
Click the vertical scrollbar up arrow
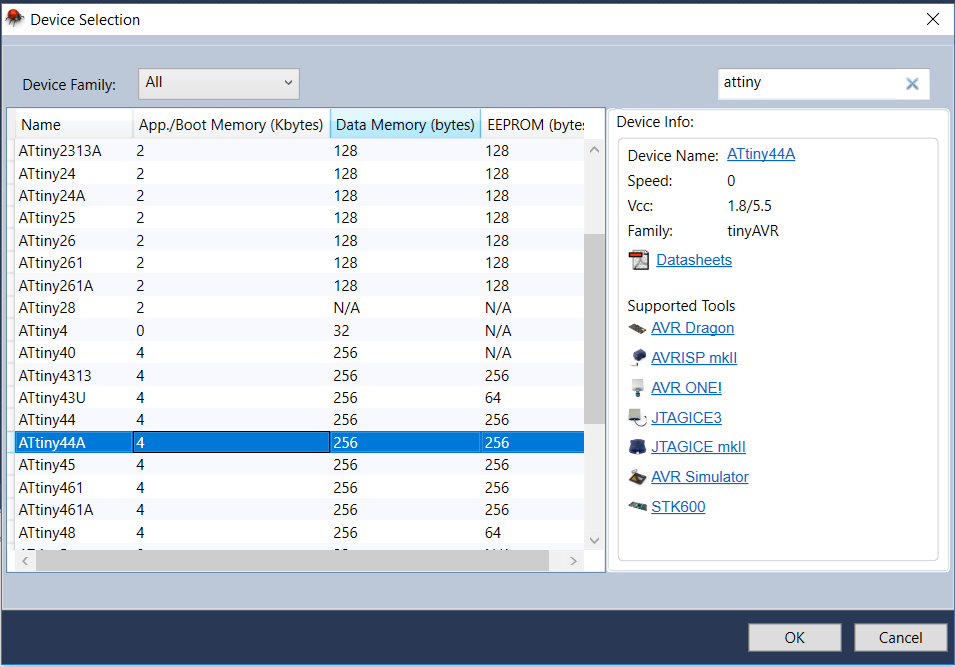[594, 150]
